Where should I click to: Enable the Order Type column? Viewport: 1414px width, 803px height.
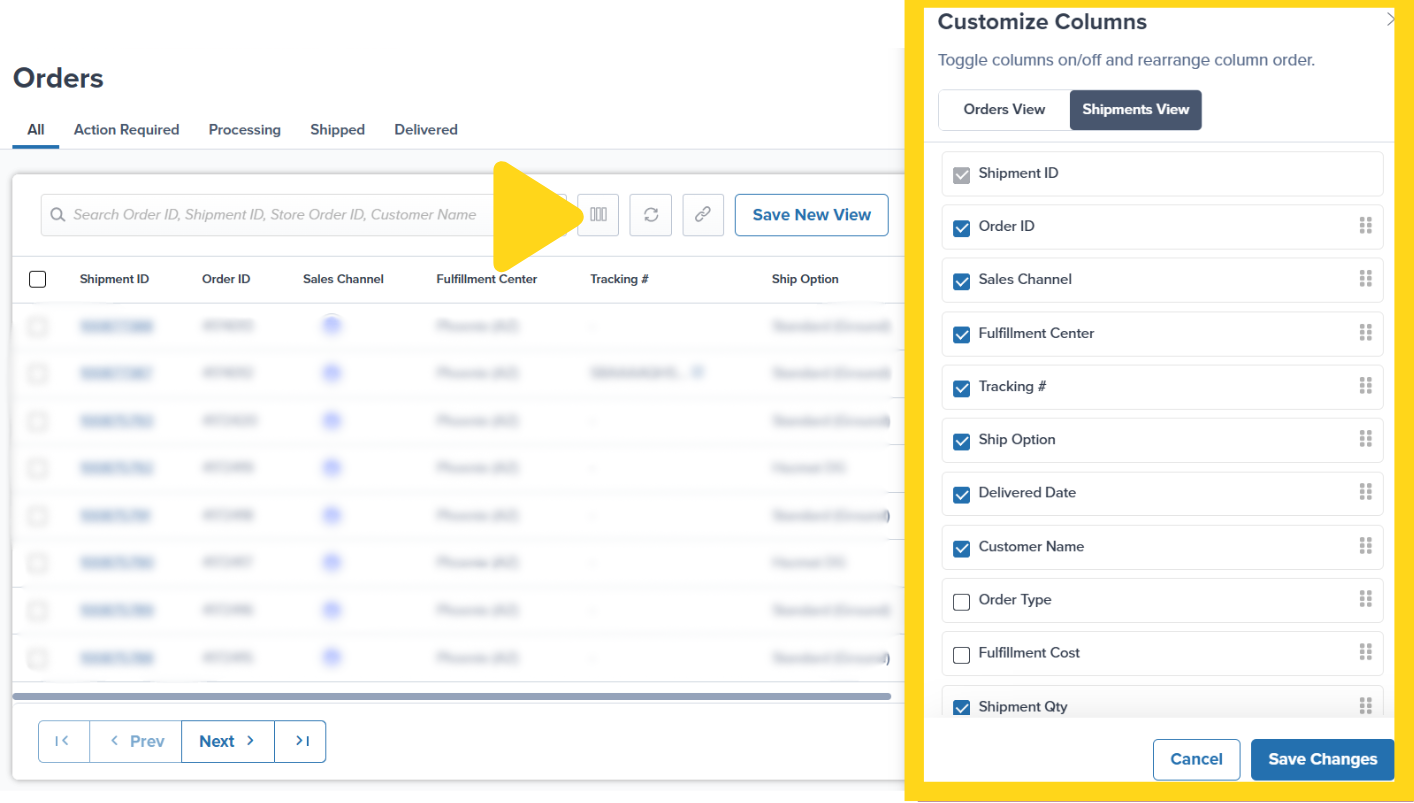coord(961,601)
